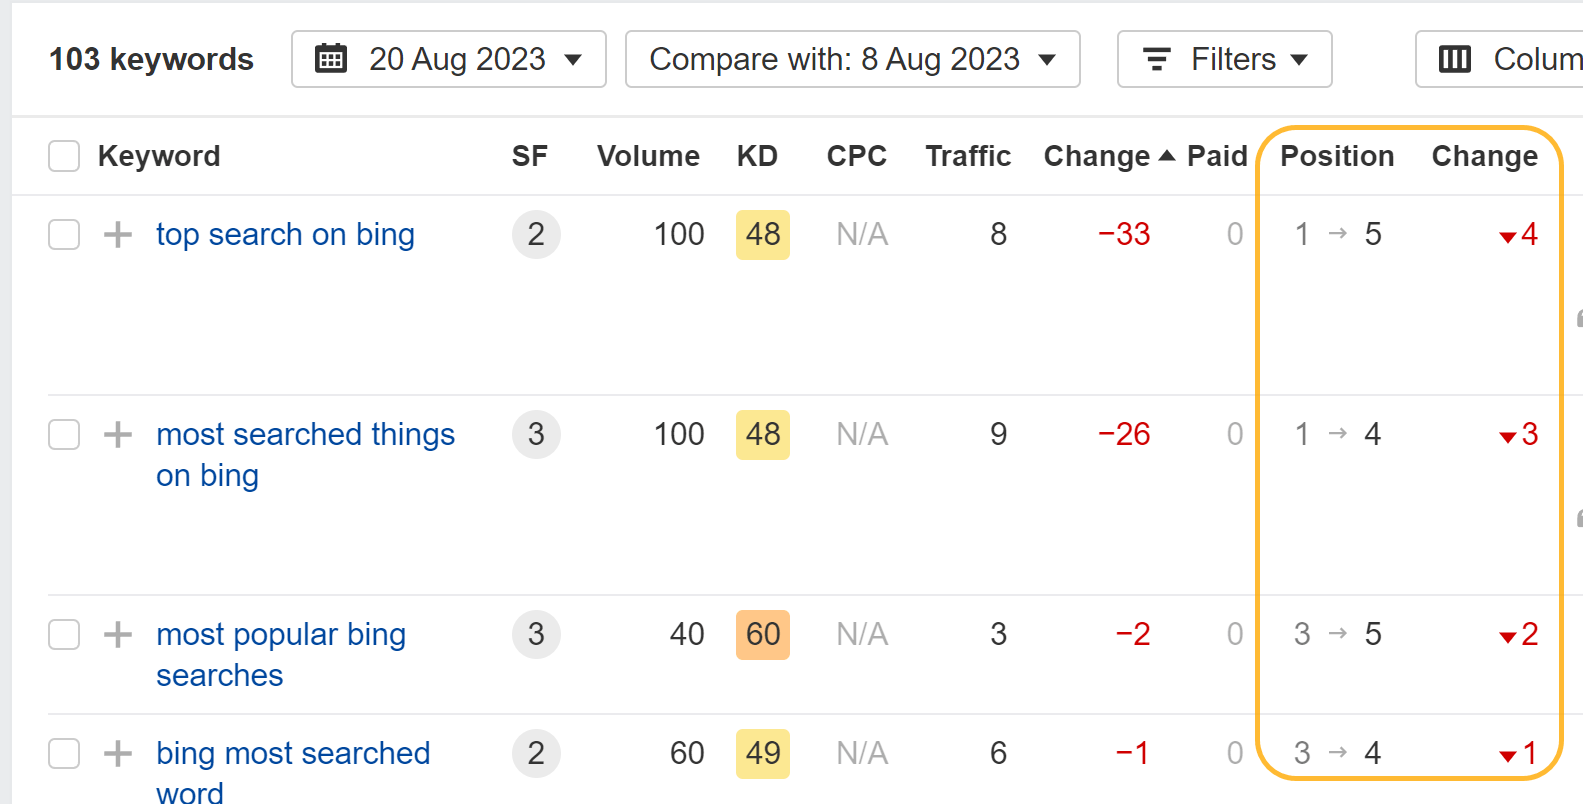Click plus icon beside 'most searched things on bing'

[117, 434]
